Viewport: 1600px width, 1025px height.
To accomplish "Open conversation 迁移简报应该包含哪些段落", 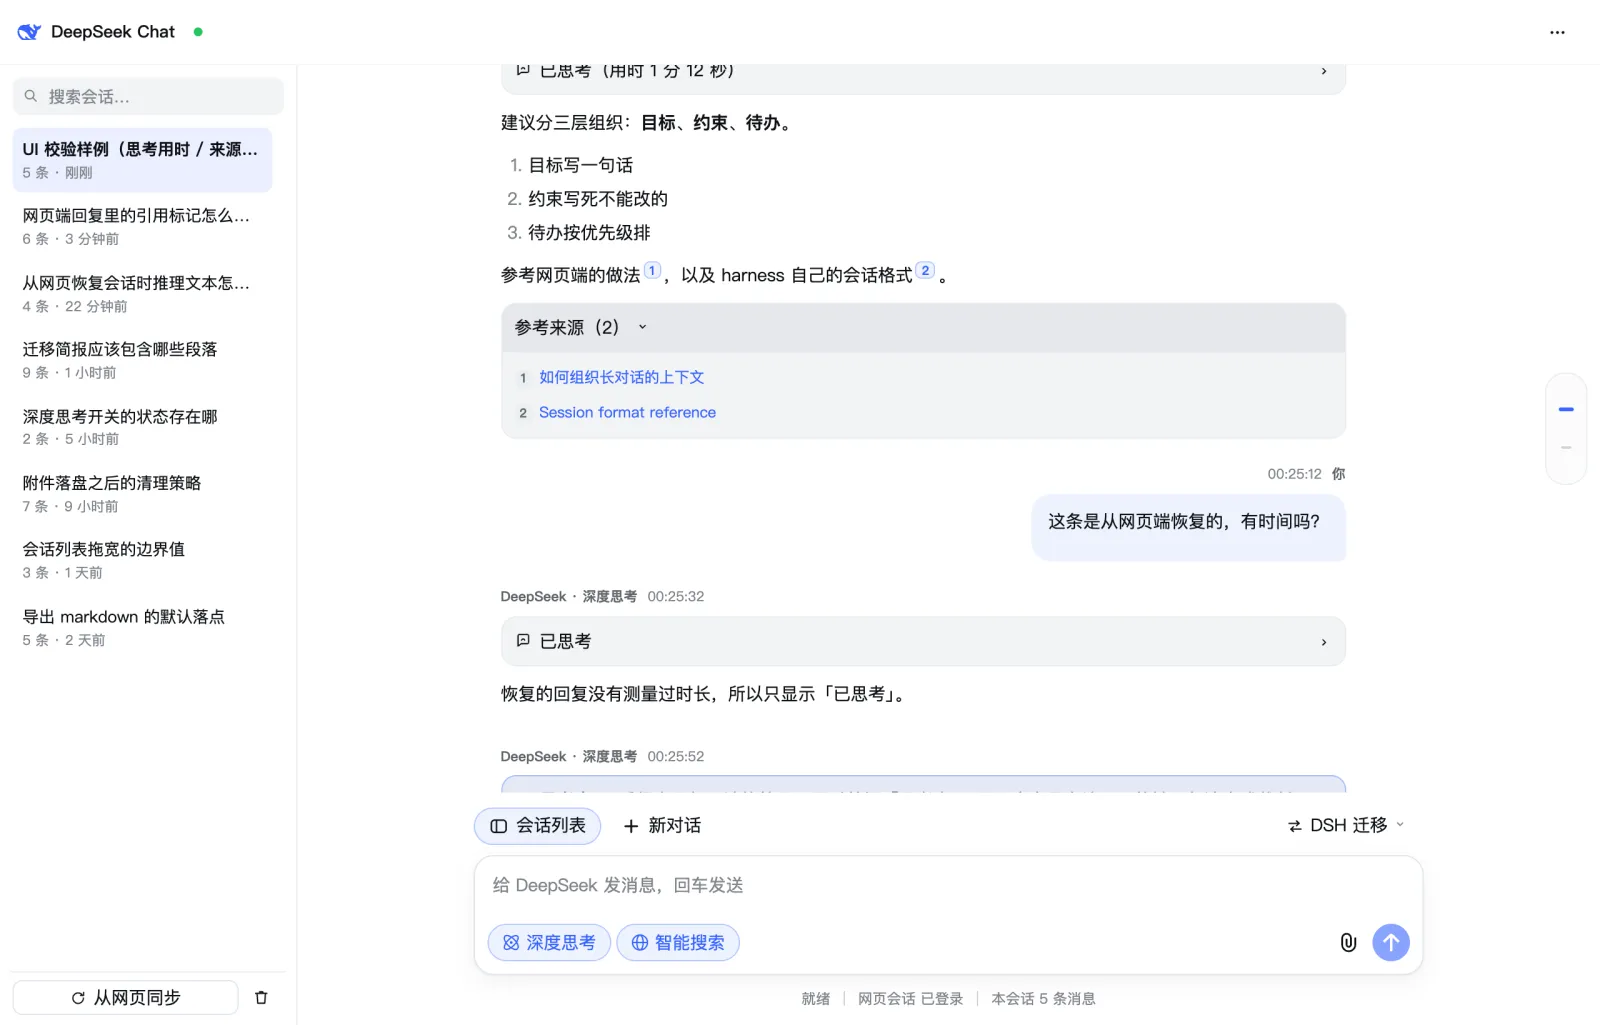I will pos(142,360).
